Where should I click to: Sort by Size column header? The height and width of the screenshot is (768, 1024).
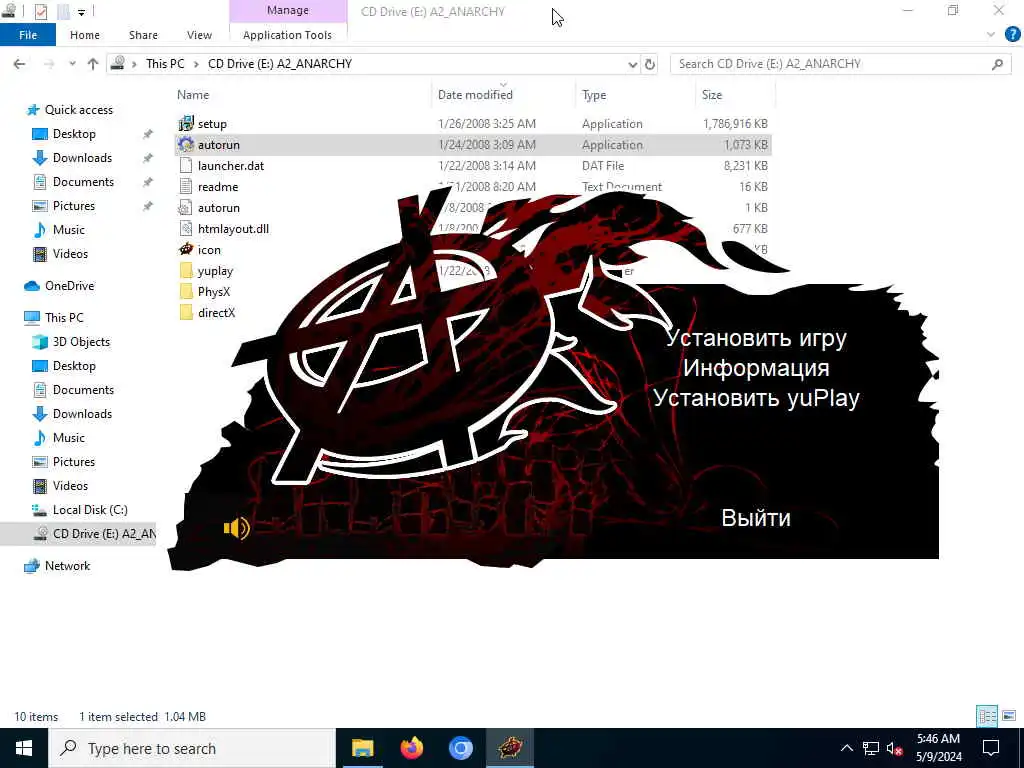[x=712, y=95]
